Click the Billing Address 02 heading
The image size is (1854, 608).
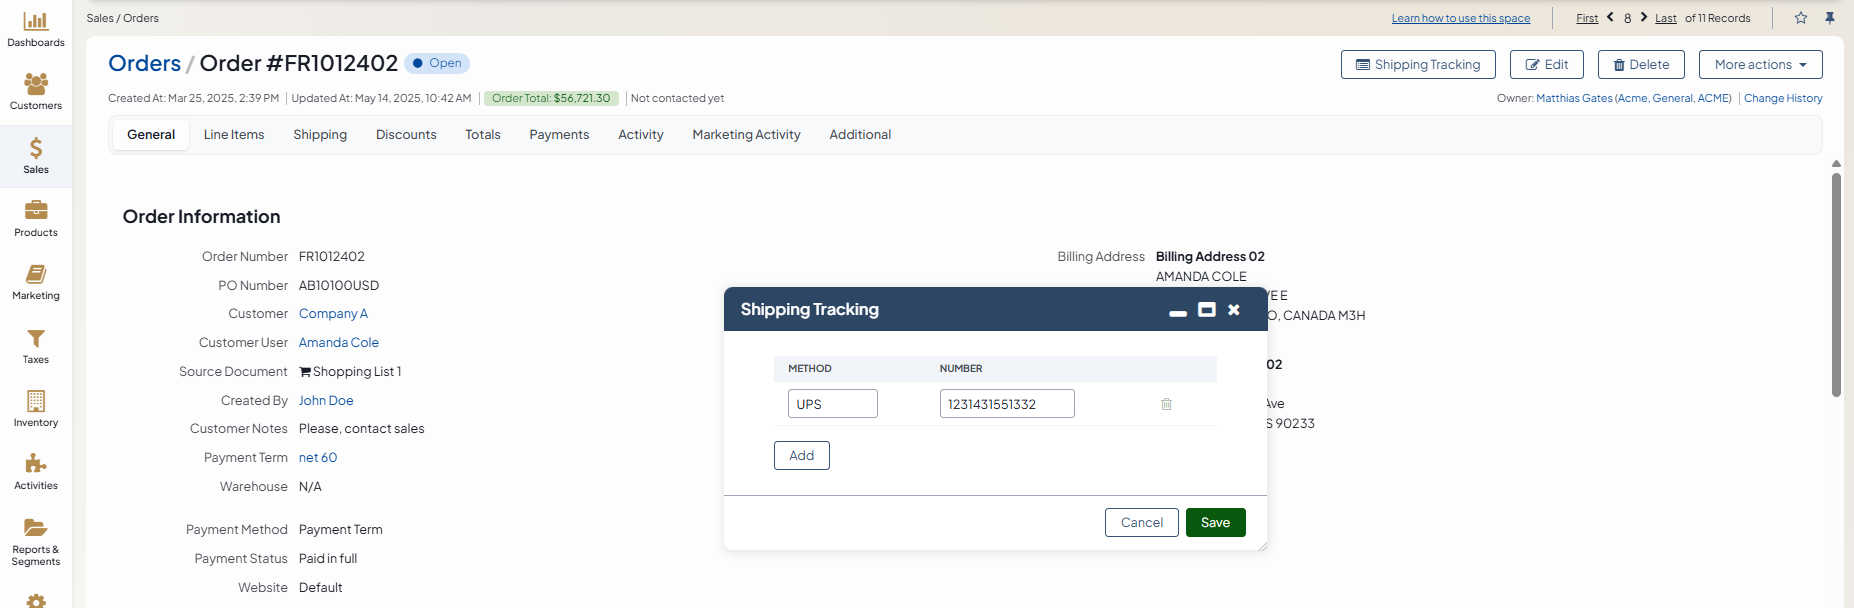pos(1210,257)
